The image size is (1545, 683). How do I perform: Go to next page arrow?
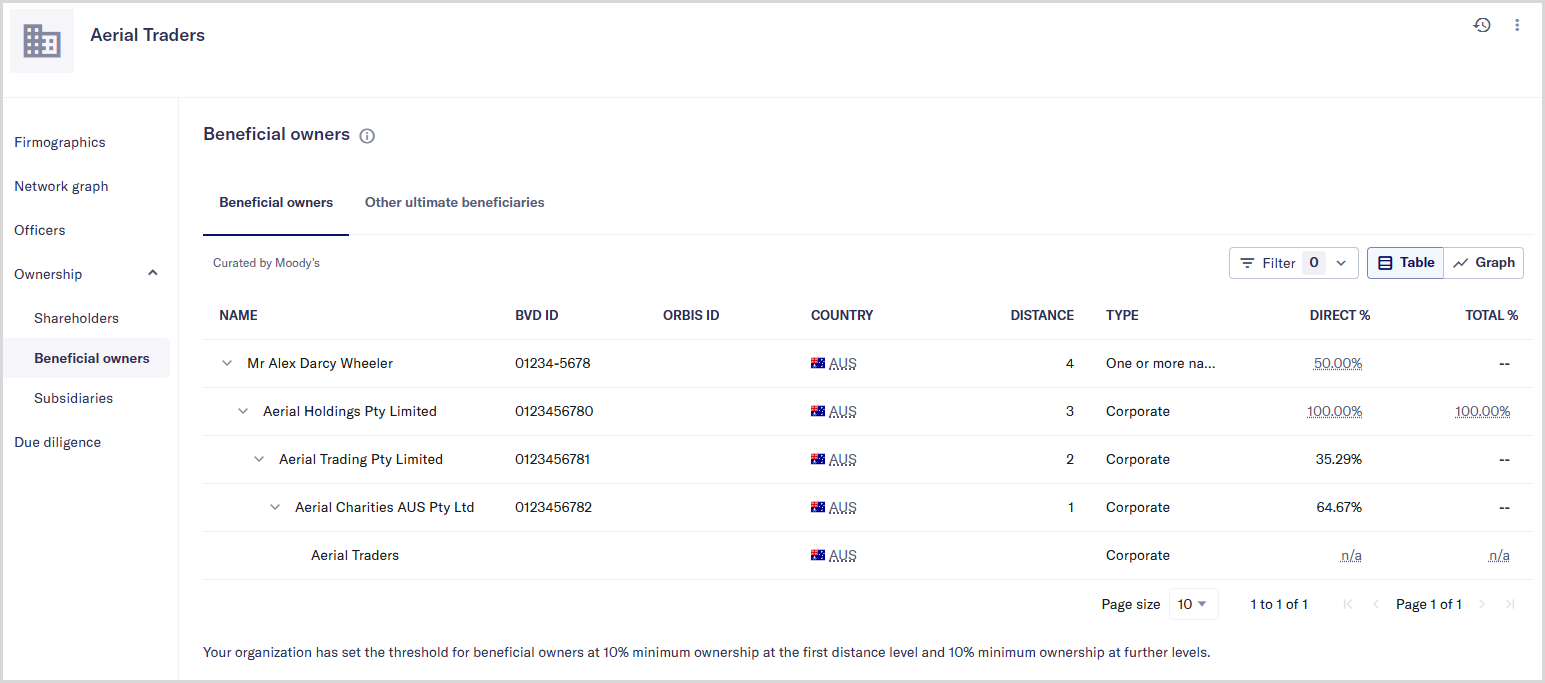1482,604
